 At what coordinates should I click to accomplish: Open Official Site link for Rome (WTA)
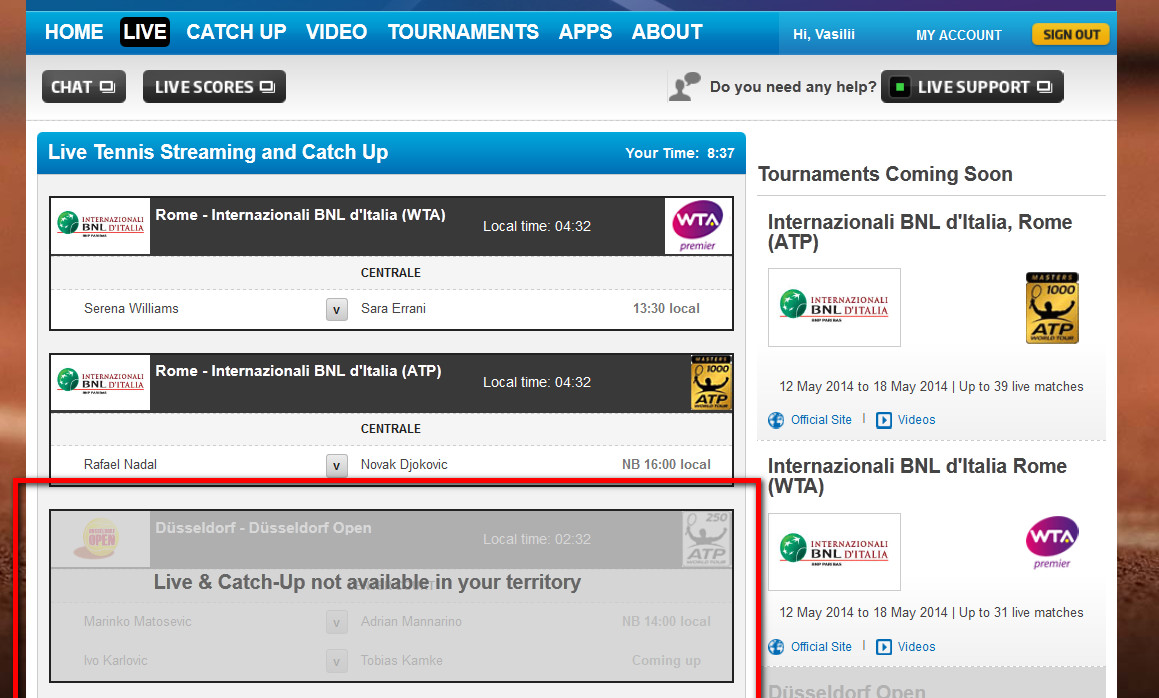pos(821,646)
